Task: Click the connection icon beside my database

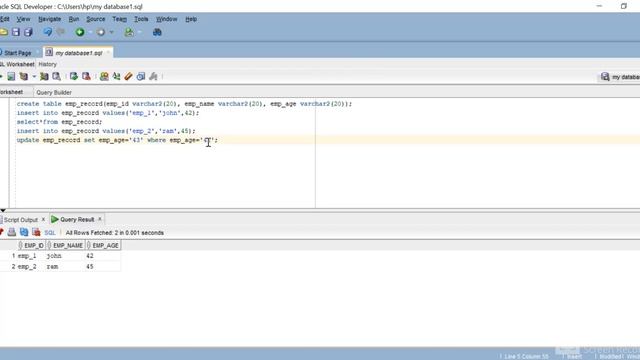Action: coord(605,77)
